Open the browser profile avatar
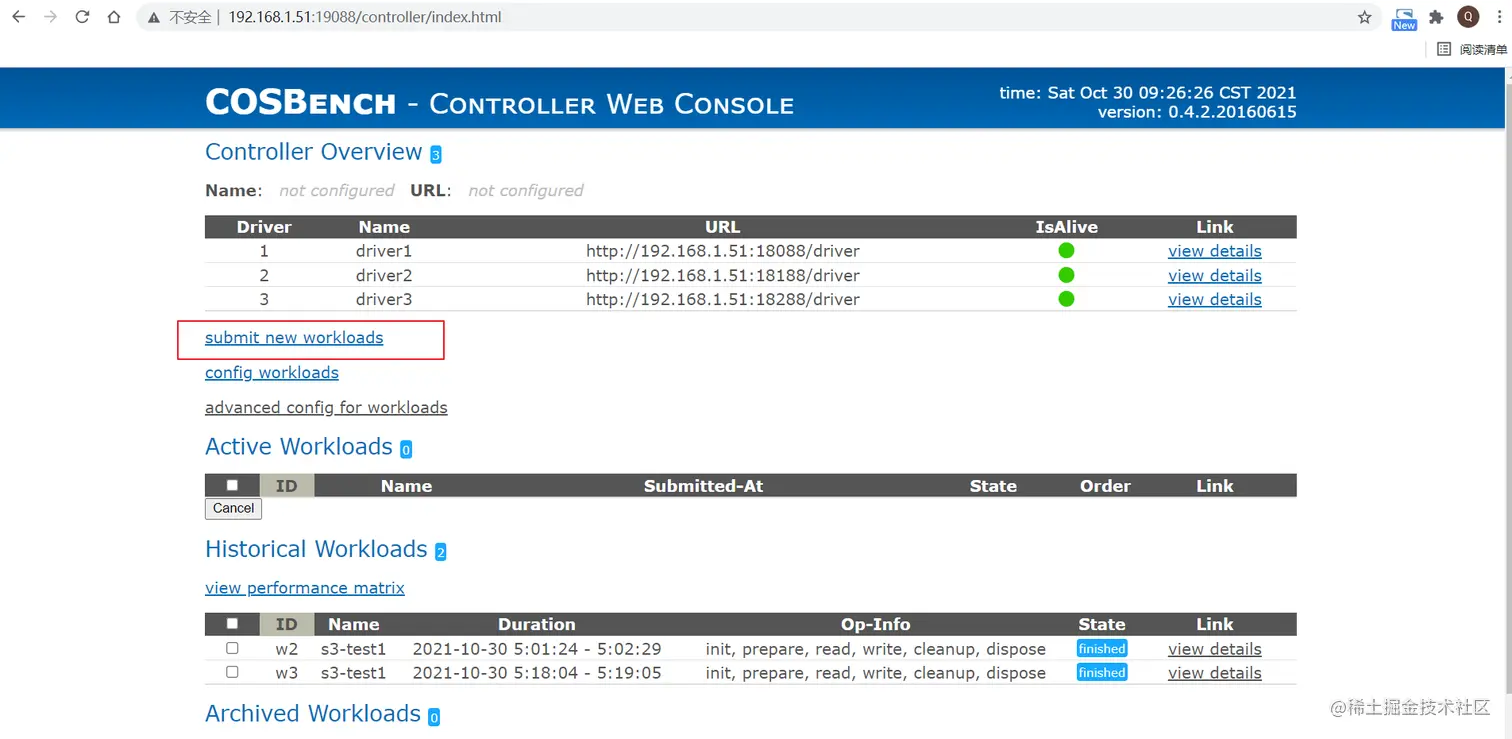This screenshot has height=739, width=1512. pyautogui.click(x=1468, y=17)
